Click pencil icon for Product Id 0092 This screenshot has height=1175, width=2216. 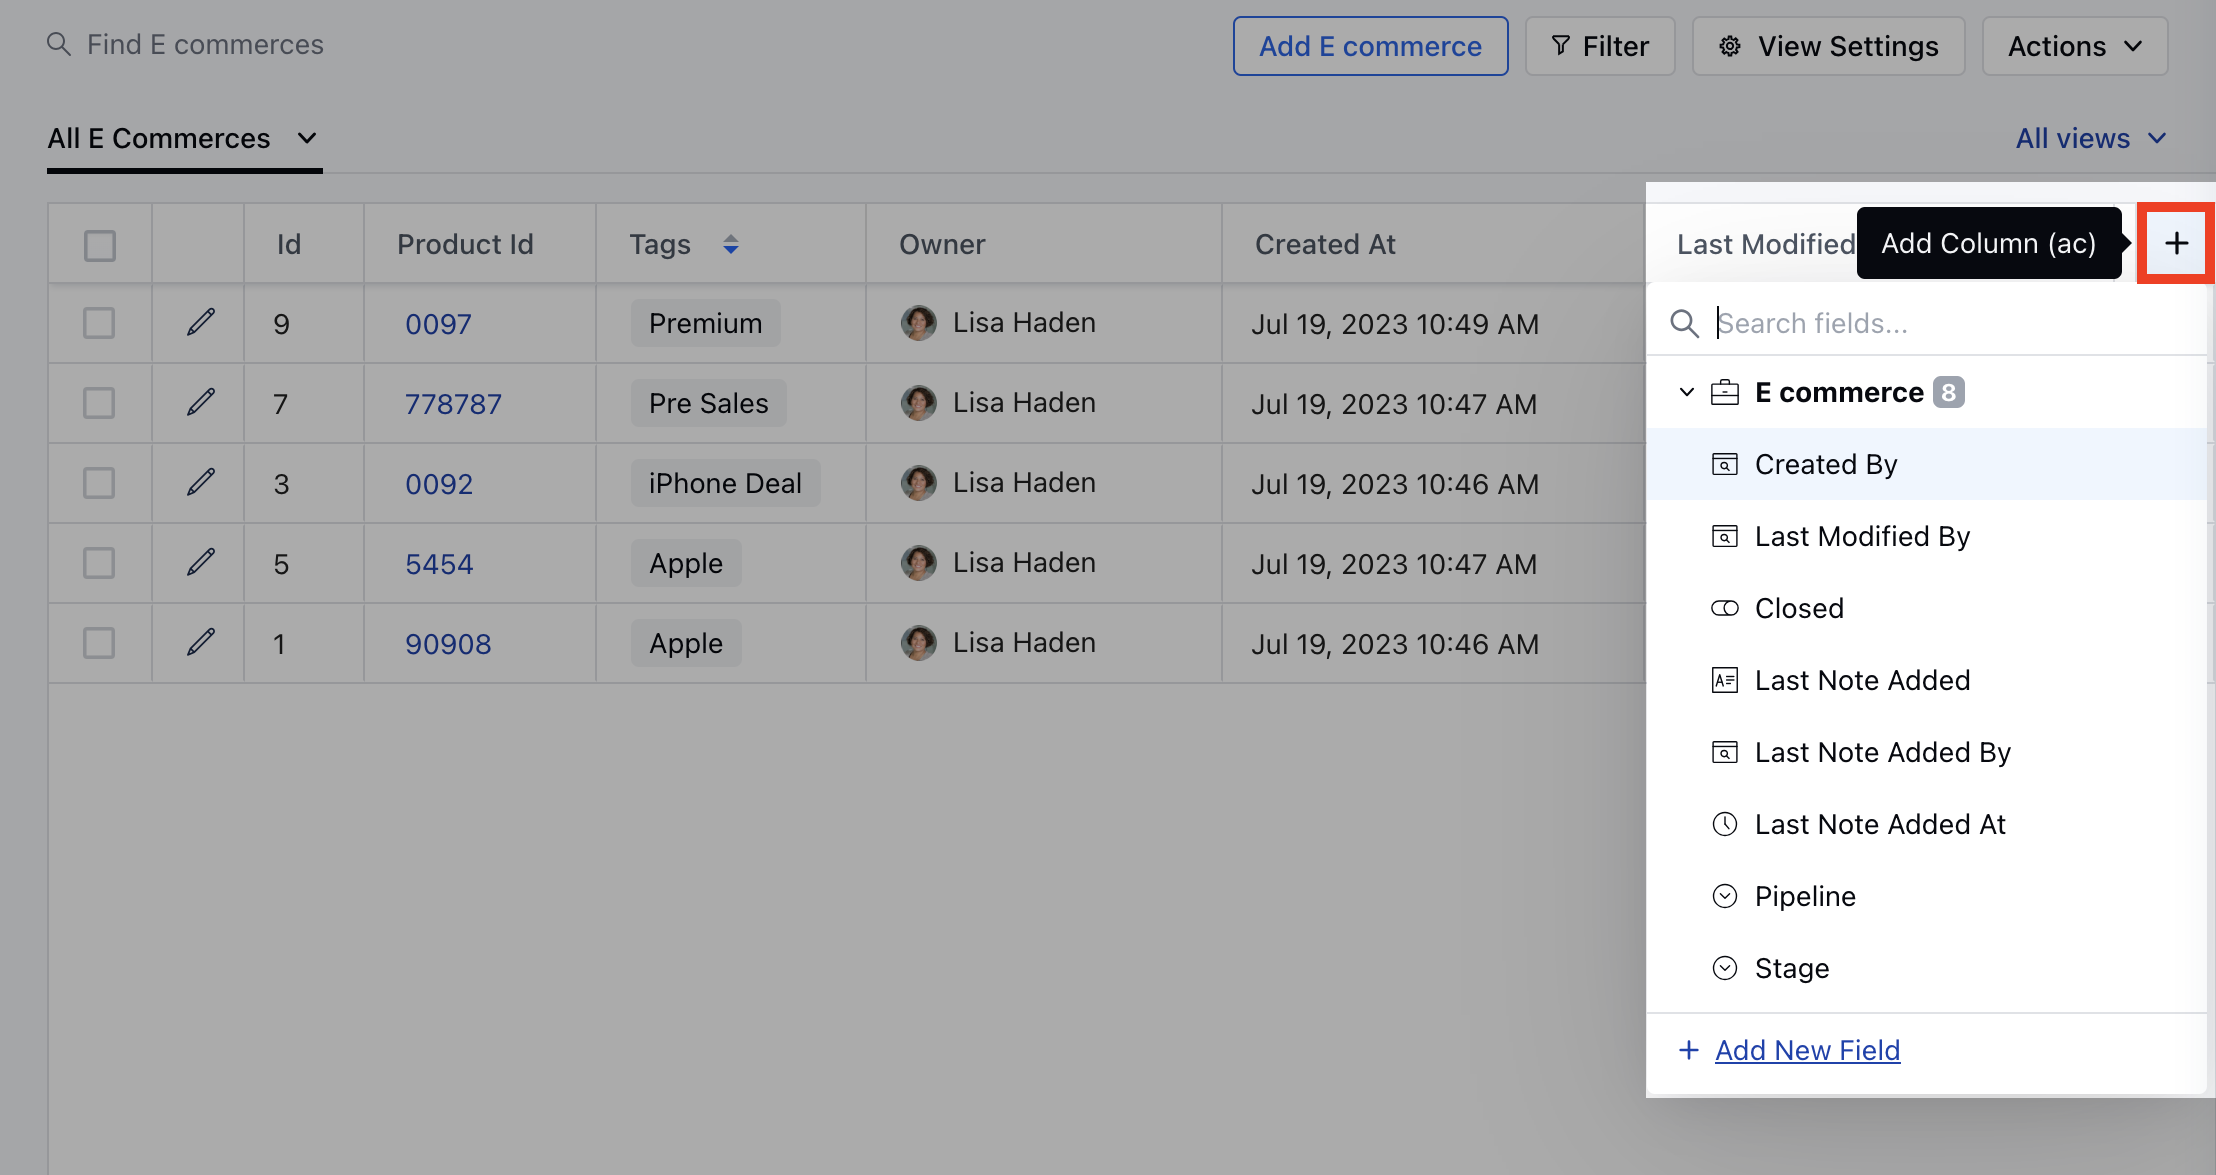[x=200, y=482]
